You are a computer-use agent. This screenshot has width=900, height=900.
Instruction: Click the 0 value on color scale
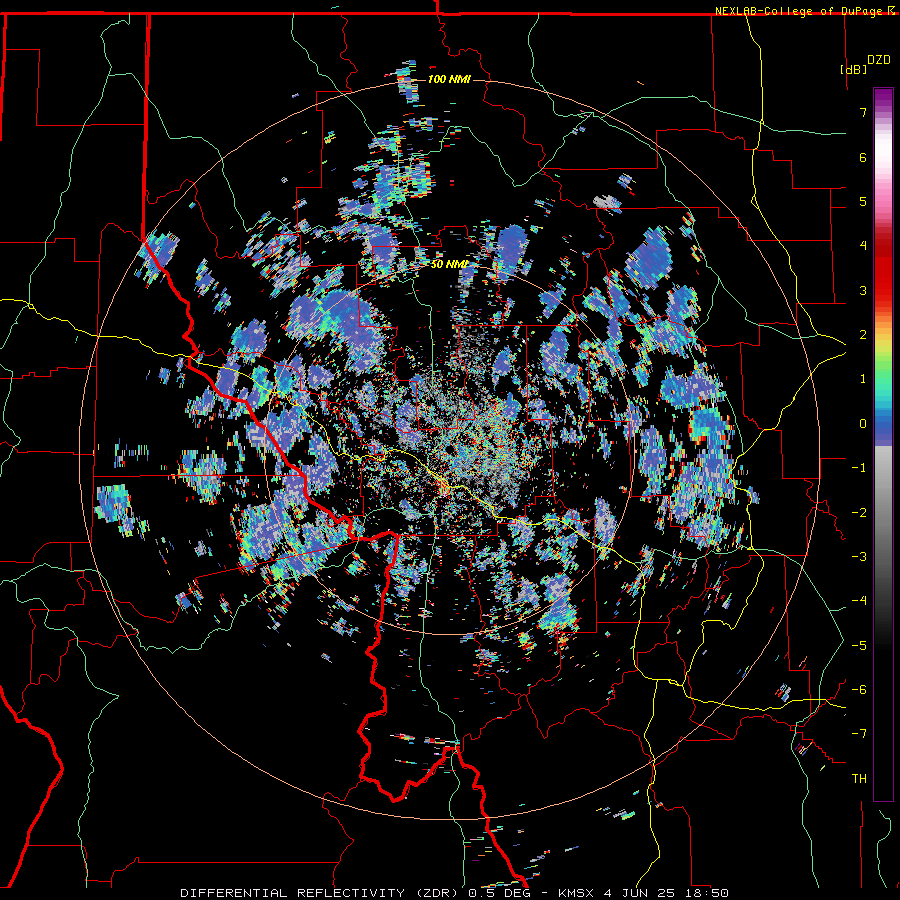863,424
